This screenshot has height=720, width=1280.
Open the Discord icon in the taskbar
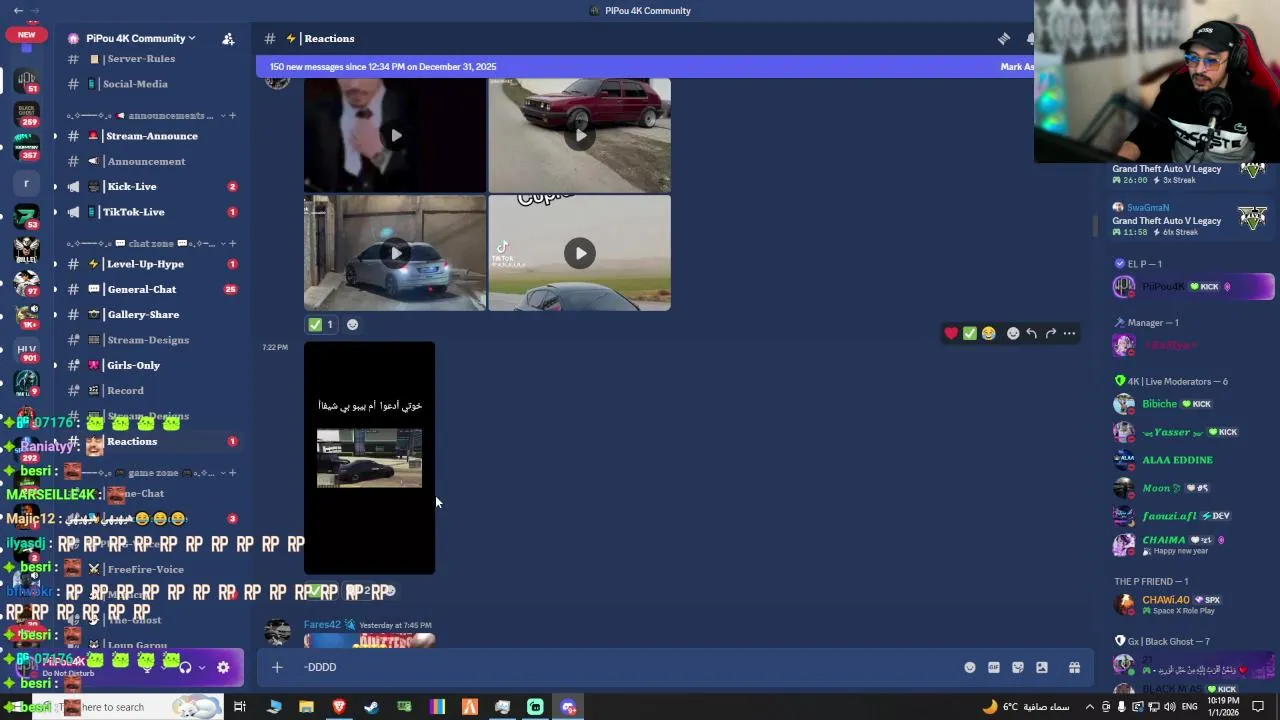[x=568, y=707]
